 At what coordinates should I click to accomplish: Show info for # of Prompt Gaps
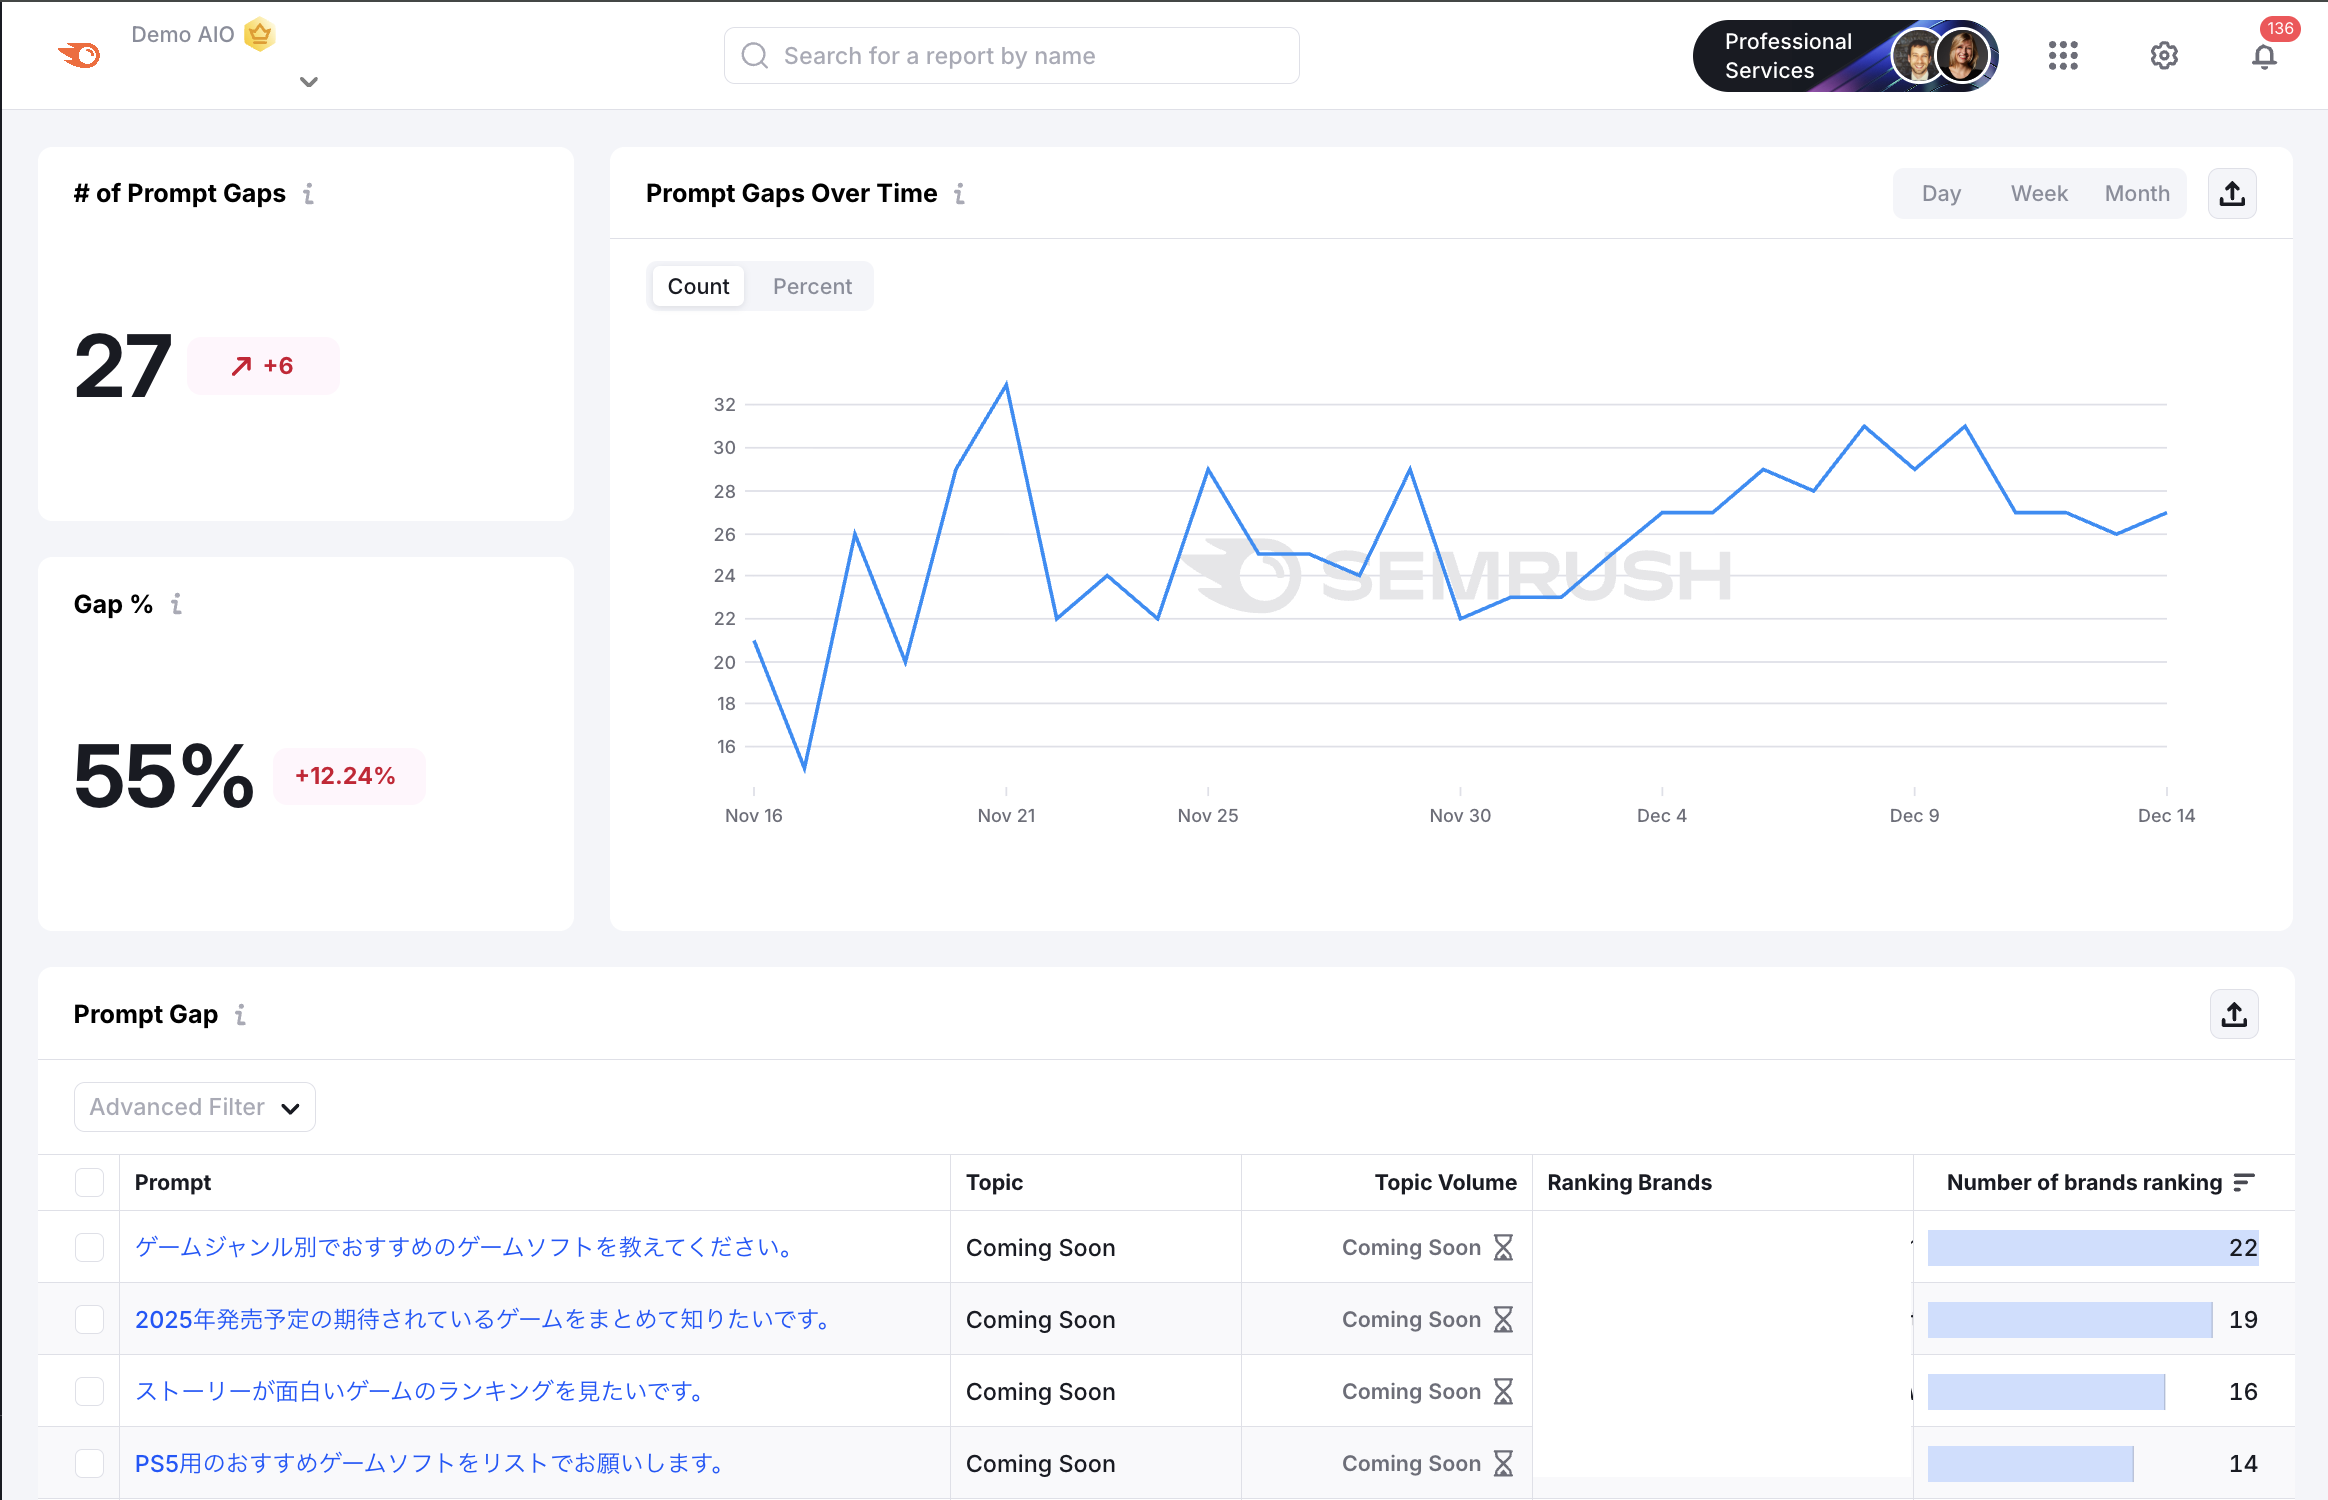point(309,194)
